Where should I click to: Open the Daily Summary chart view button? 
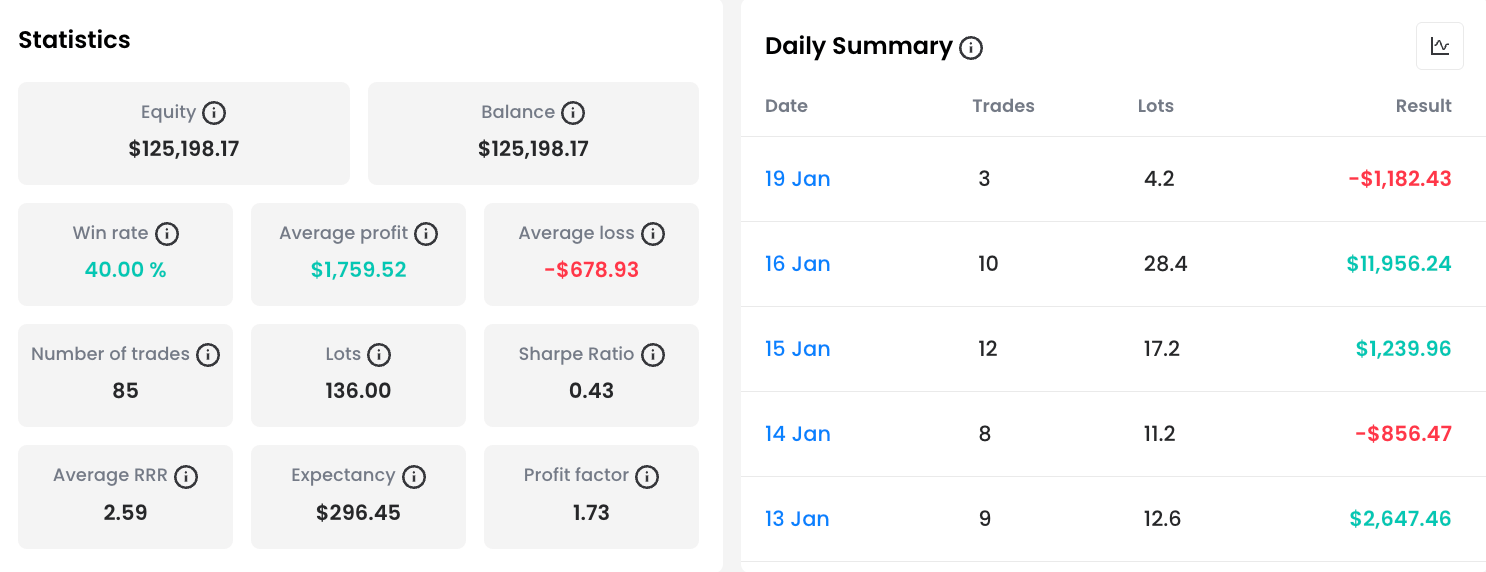1439,46
